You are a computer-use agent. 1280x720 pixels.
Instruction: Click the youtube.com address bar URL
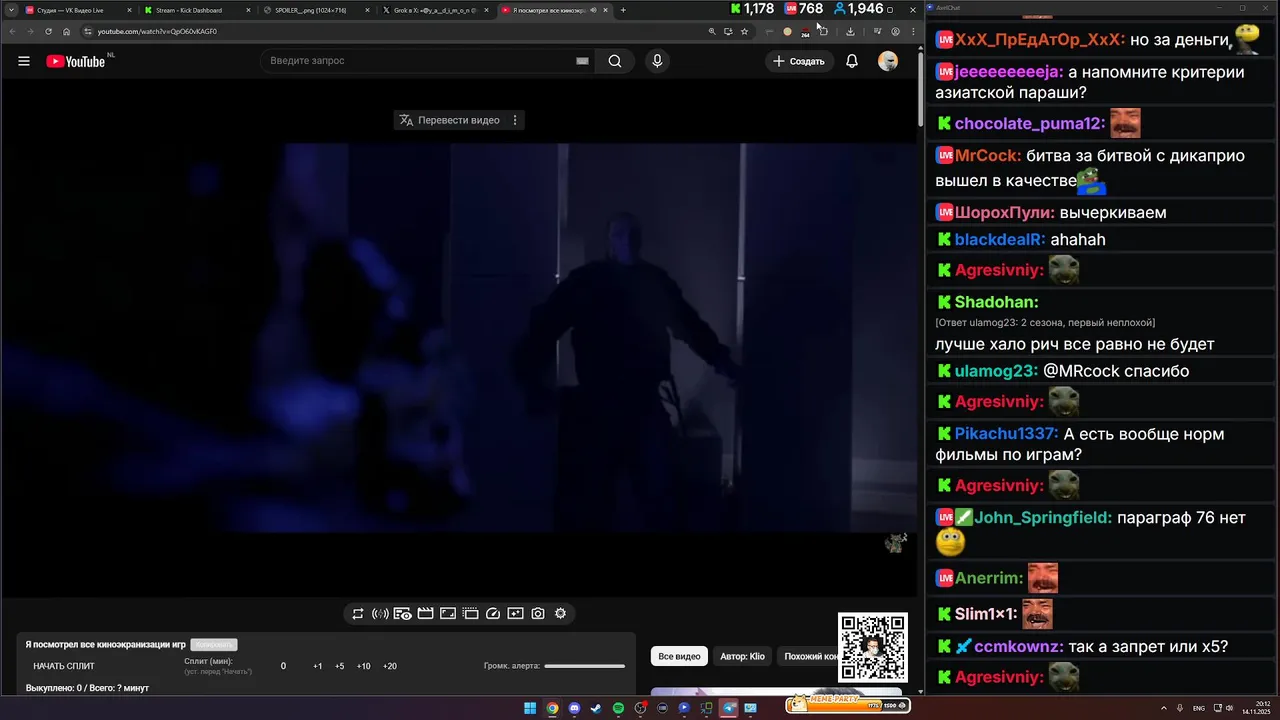[157, 31]
